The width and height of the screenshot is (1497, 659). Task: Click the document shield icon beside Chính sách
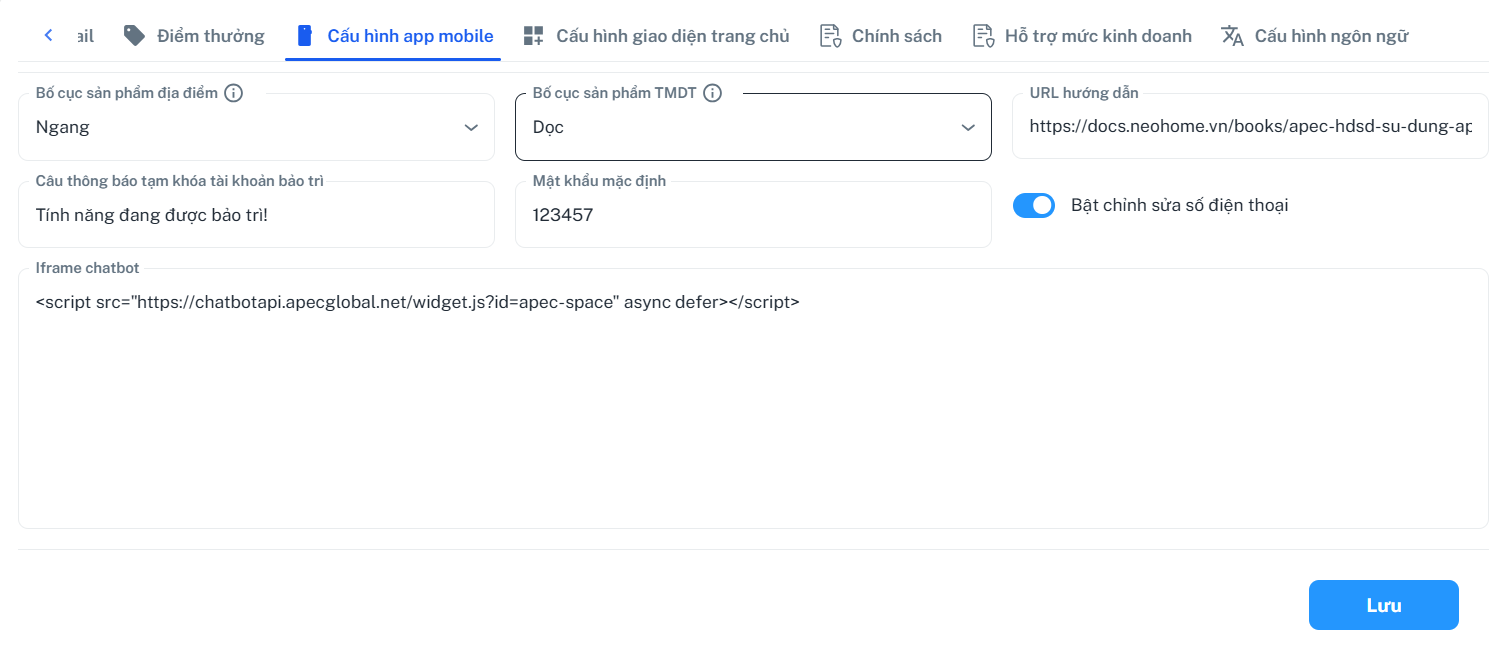830,36
